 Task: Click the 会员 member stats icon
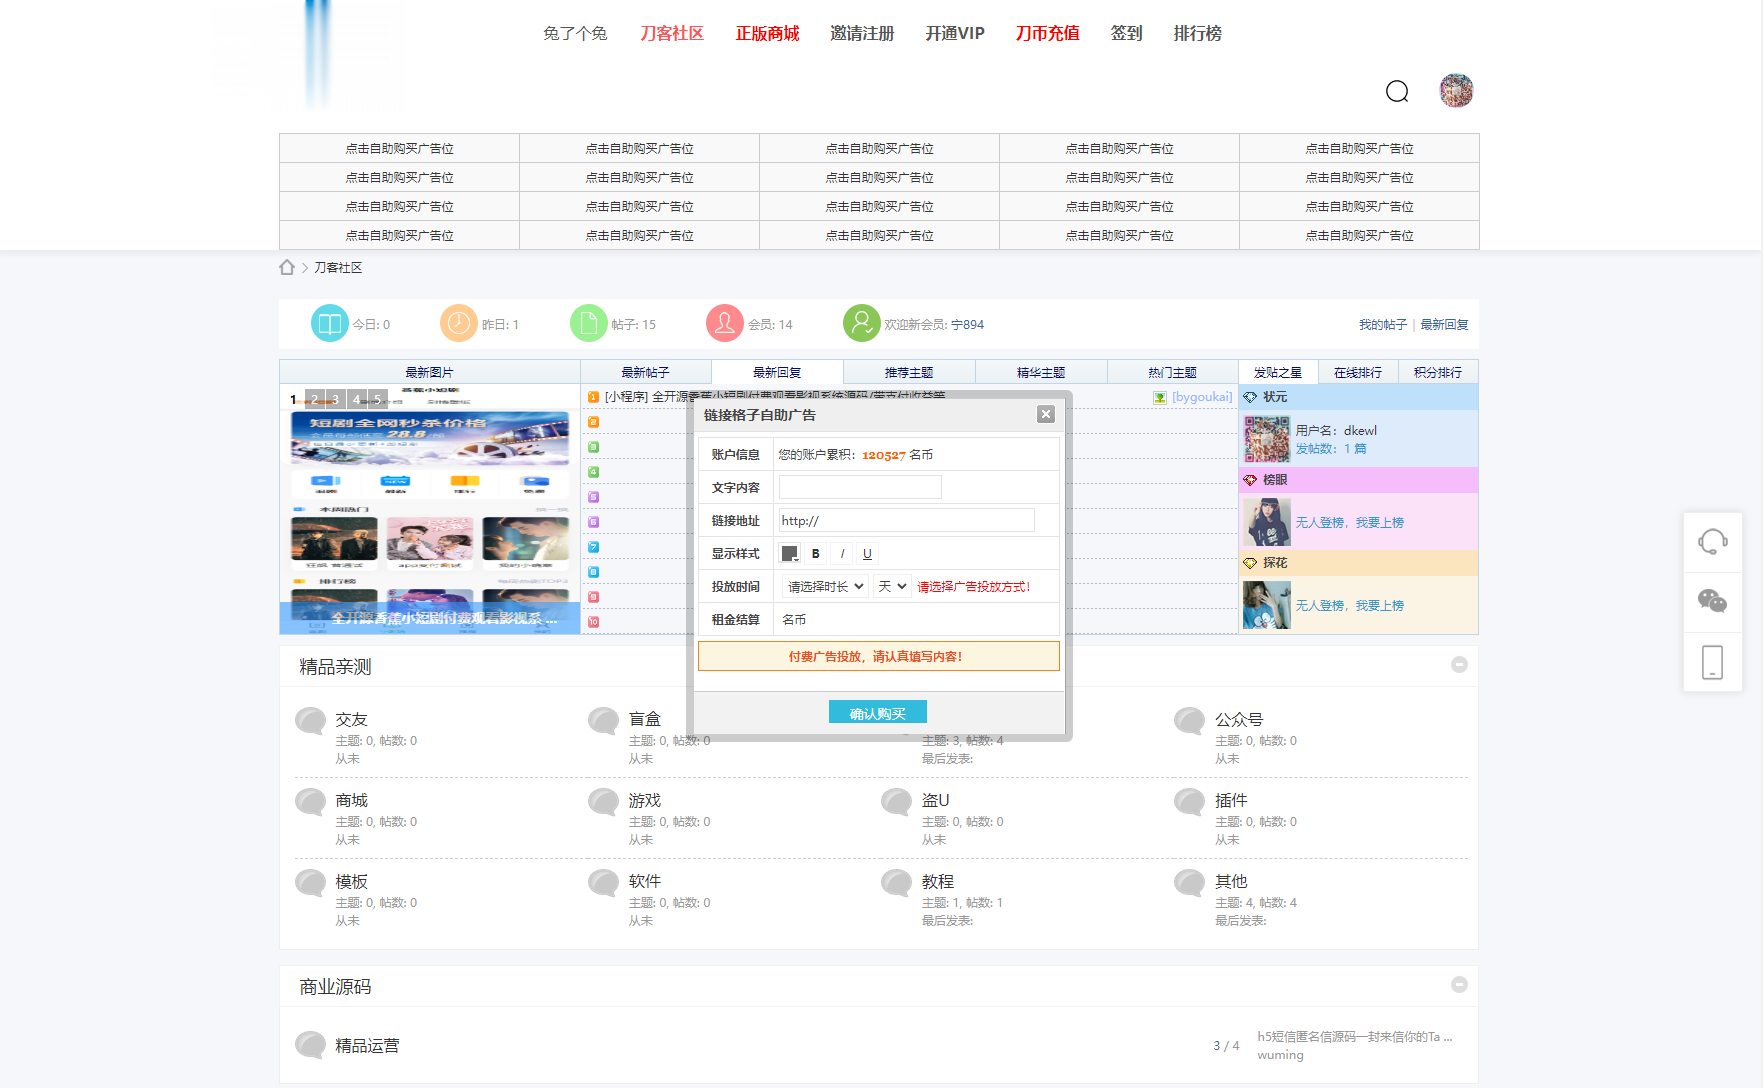click(x=724, y=323)
